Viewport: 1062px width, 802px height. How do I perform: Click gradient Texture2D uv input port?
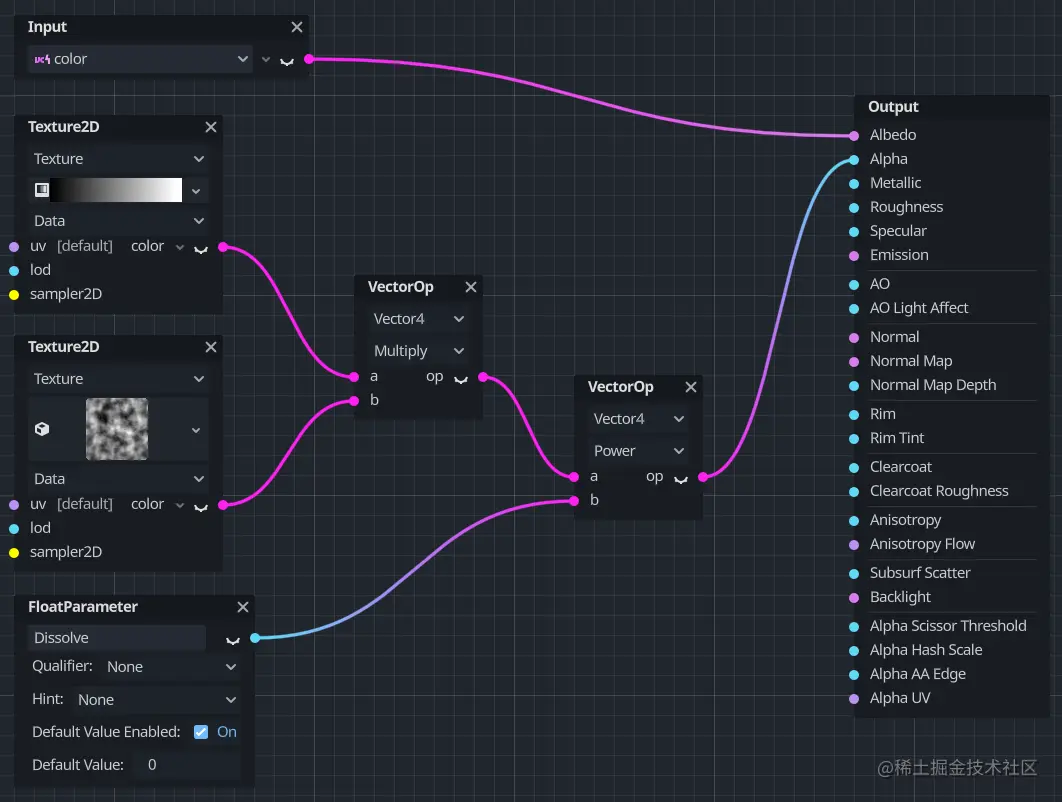point(14,247)
